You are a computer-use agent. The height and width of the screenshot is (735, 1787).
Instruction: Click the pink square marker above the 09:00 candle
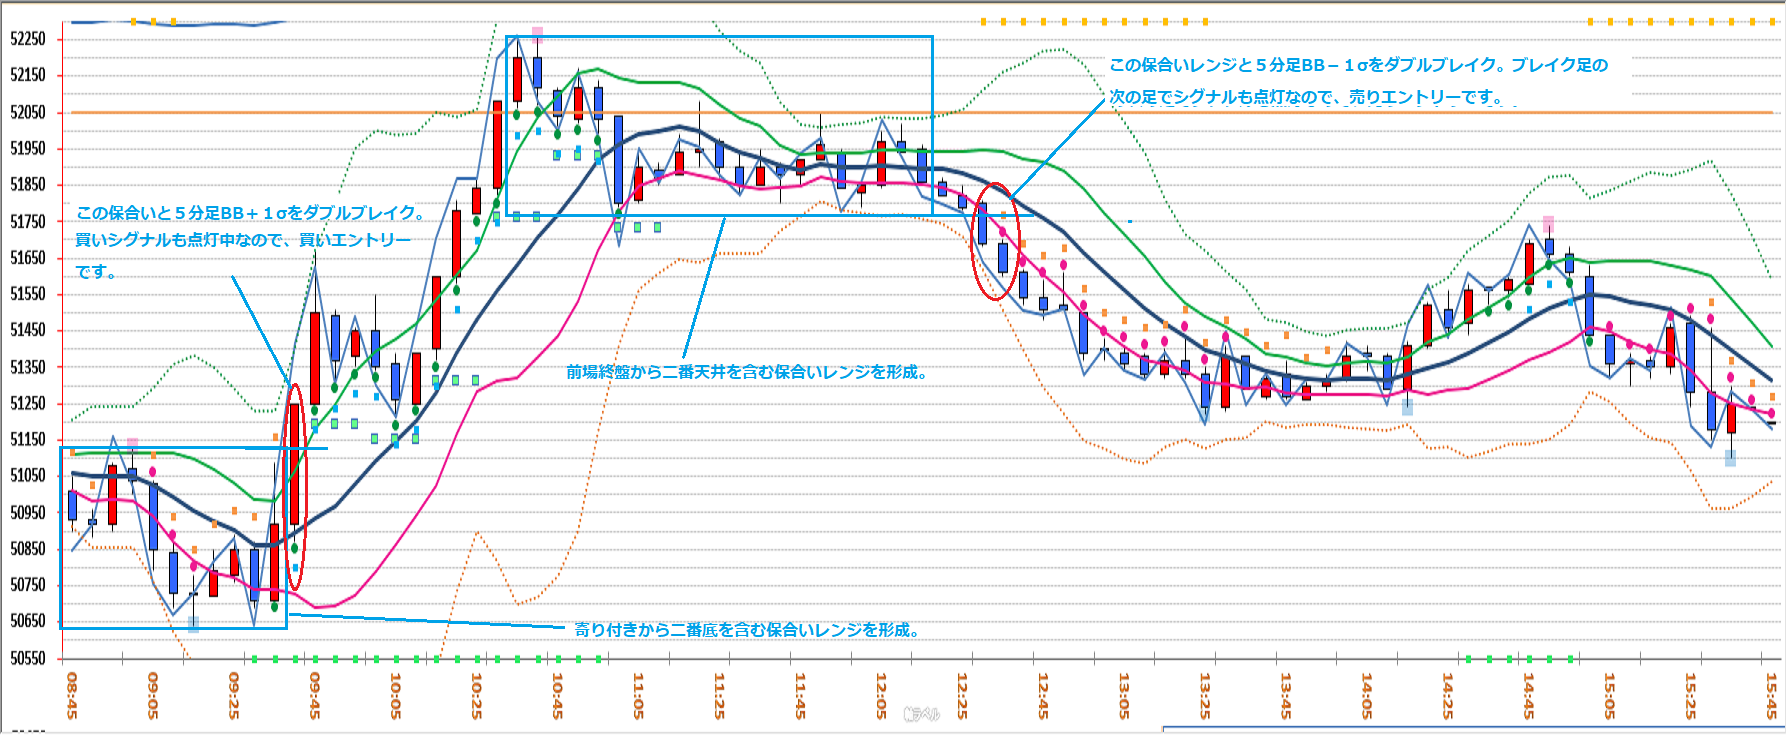pyautogui.click(x=132, y=444)
